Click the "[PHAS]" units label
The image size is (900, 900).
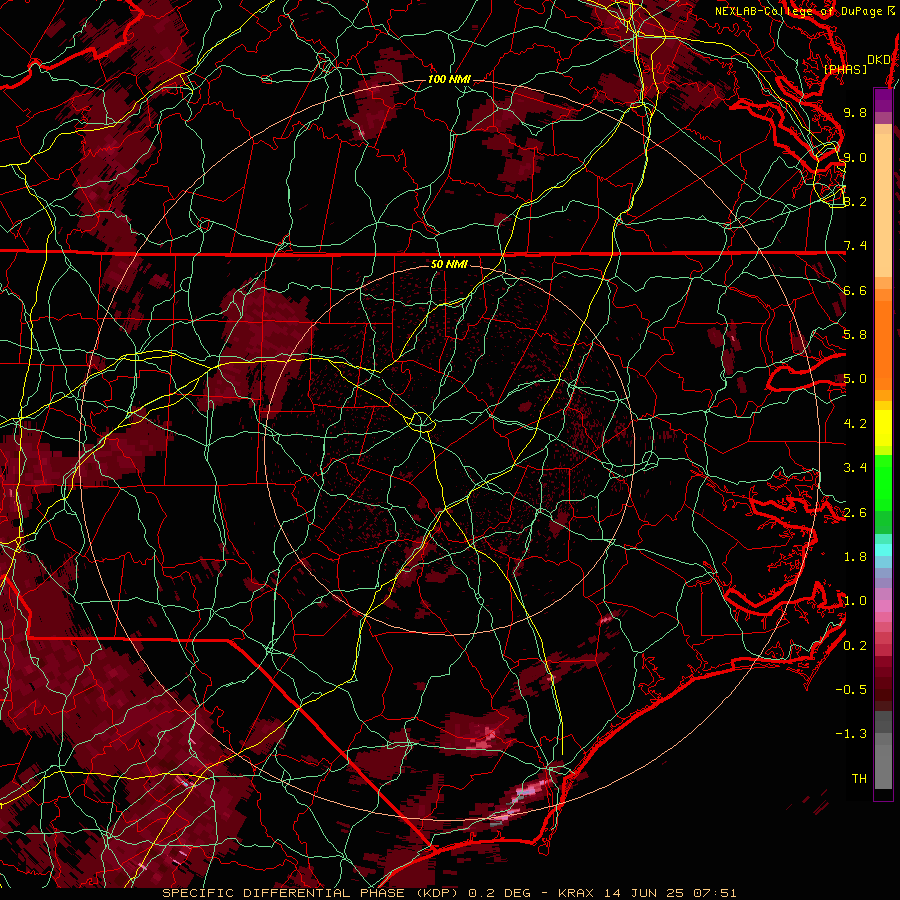[x=845, y=70]
